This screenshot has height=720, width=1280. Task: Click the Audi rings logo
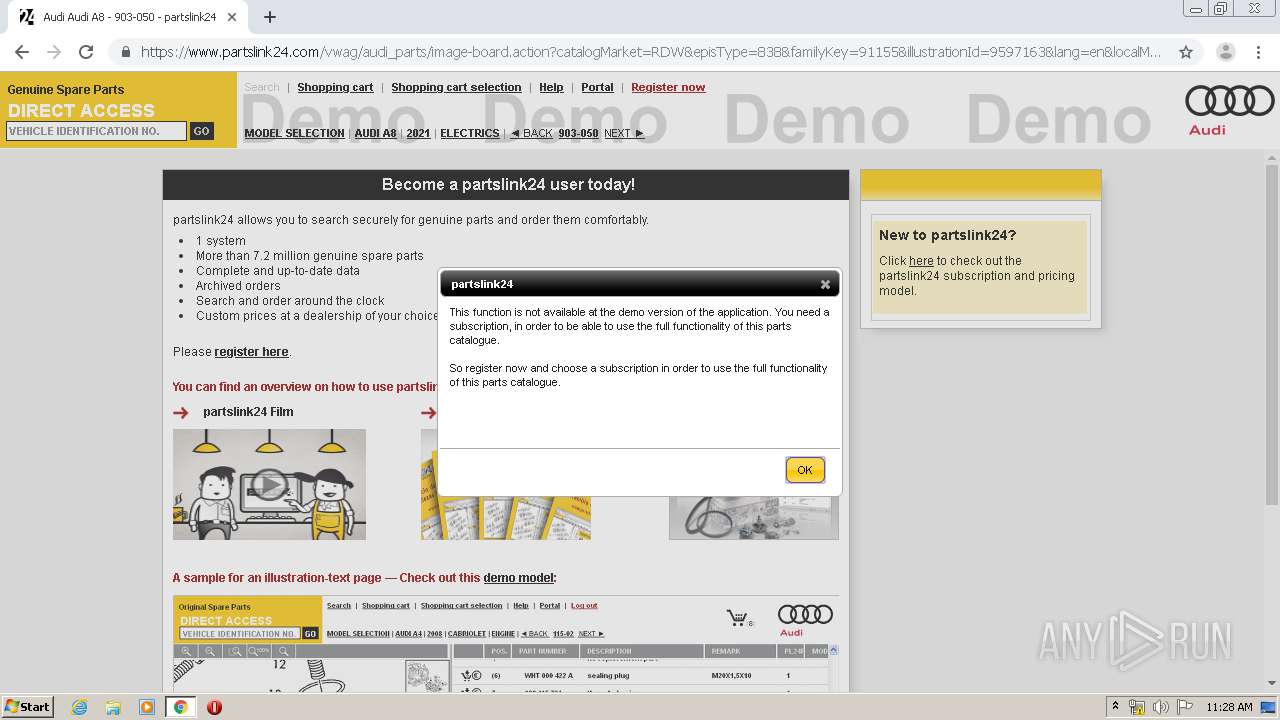[1229, 102]
